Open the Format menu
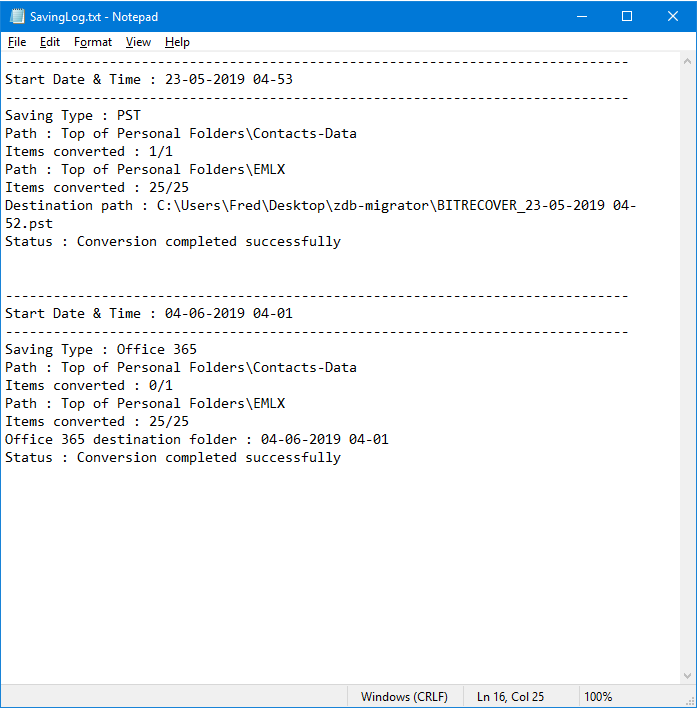Screen dimensions: 698x709 point(93,42)
